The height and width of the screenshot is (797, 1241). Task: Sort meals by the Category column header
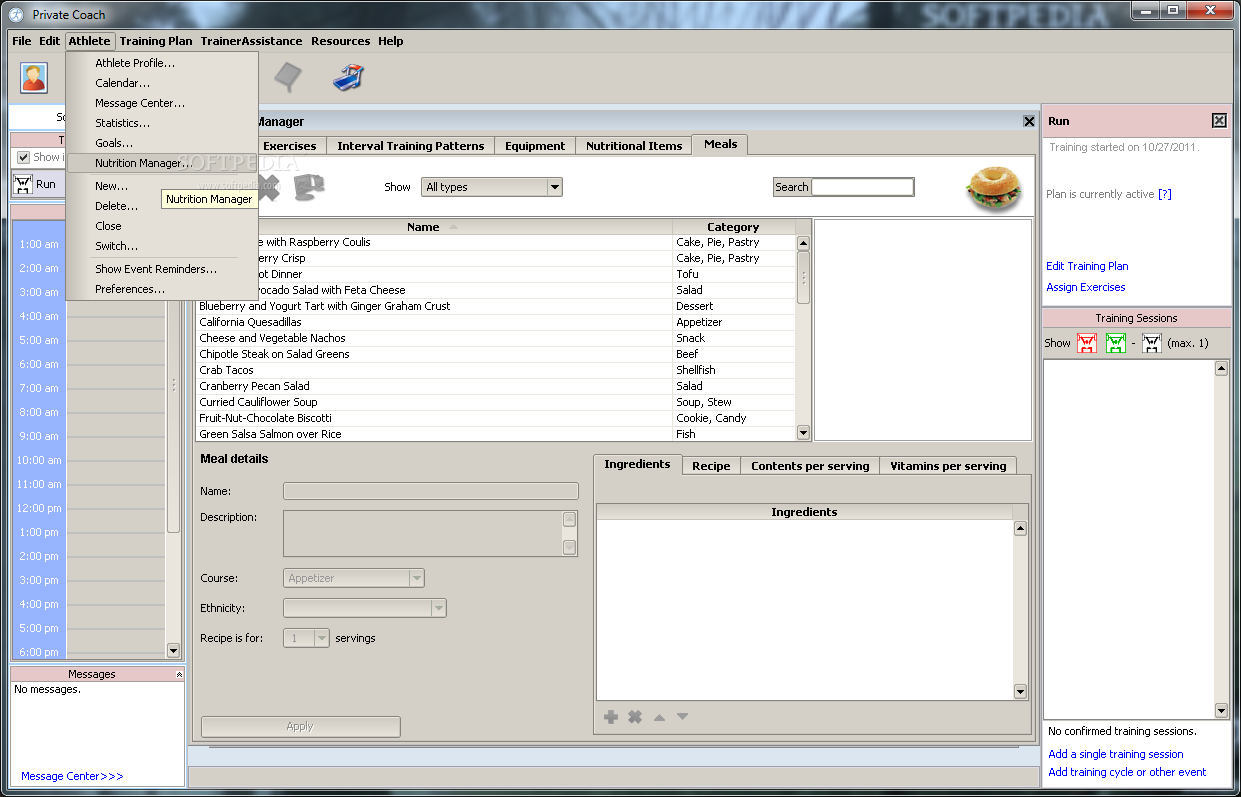pyautogui.click(x=734, y=227)
